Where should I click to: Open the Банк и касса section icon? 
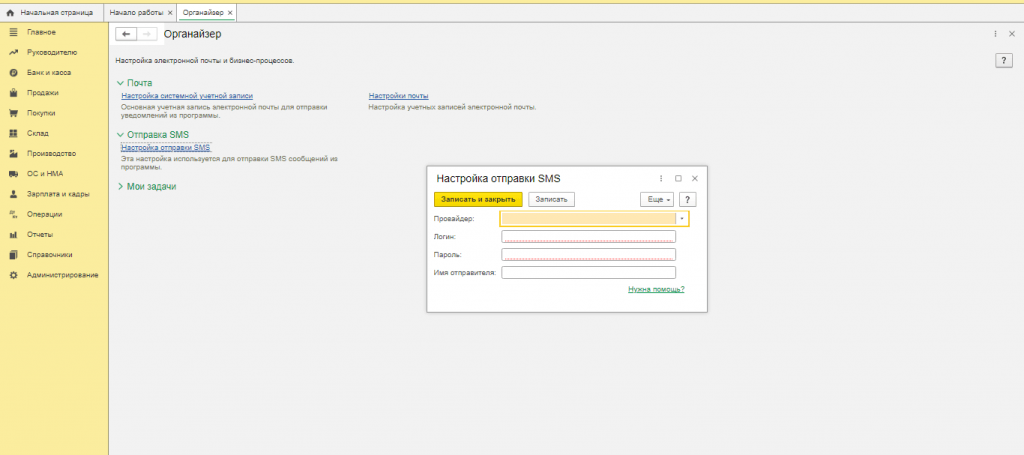point(13,73)
